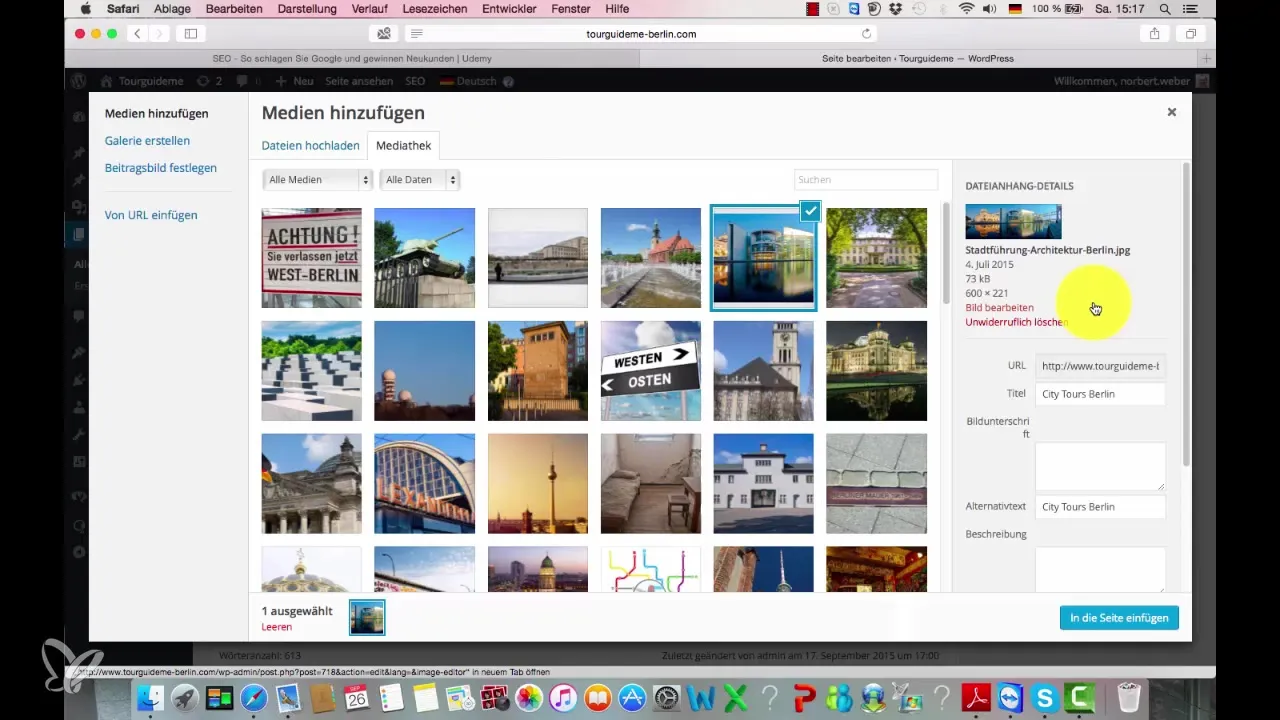Select the 'Westen Osten' sign thumbnail
This screenshot has height=720, width=1280.
pos(651,371)
